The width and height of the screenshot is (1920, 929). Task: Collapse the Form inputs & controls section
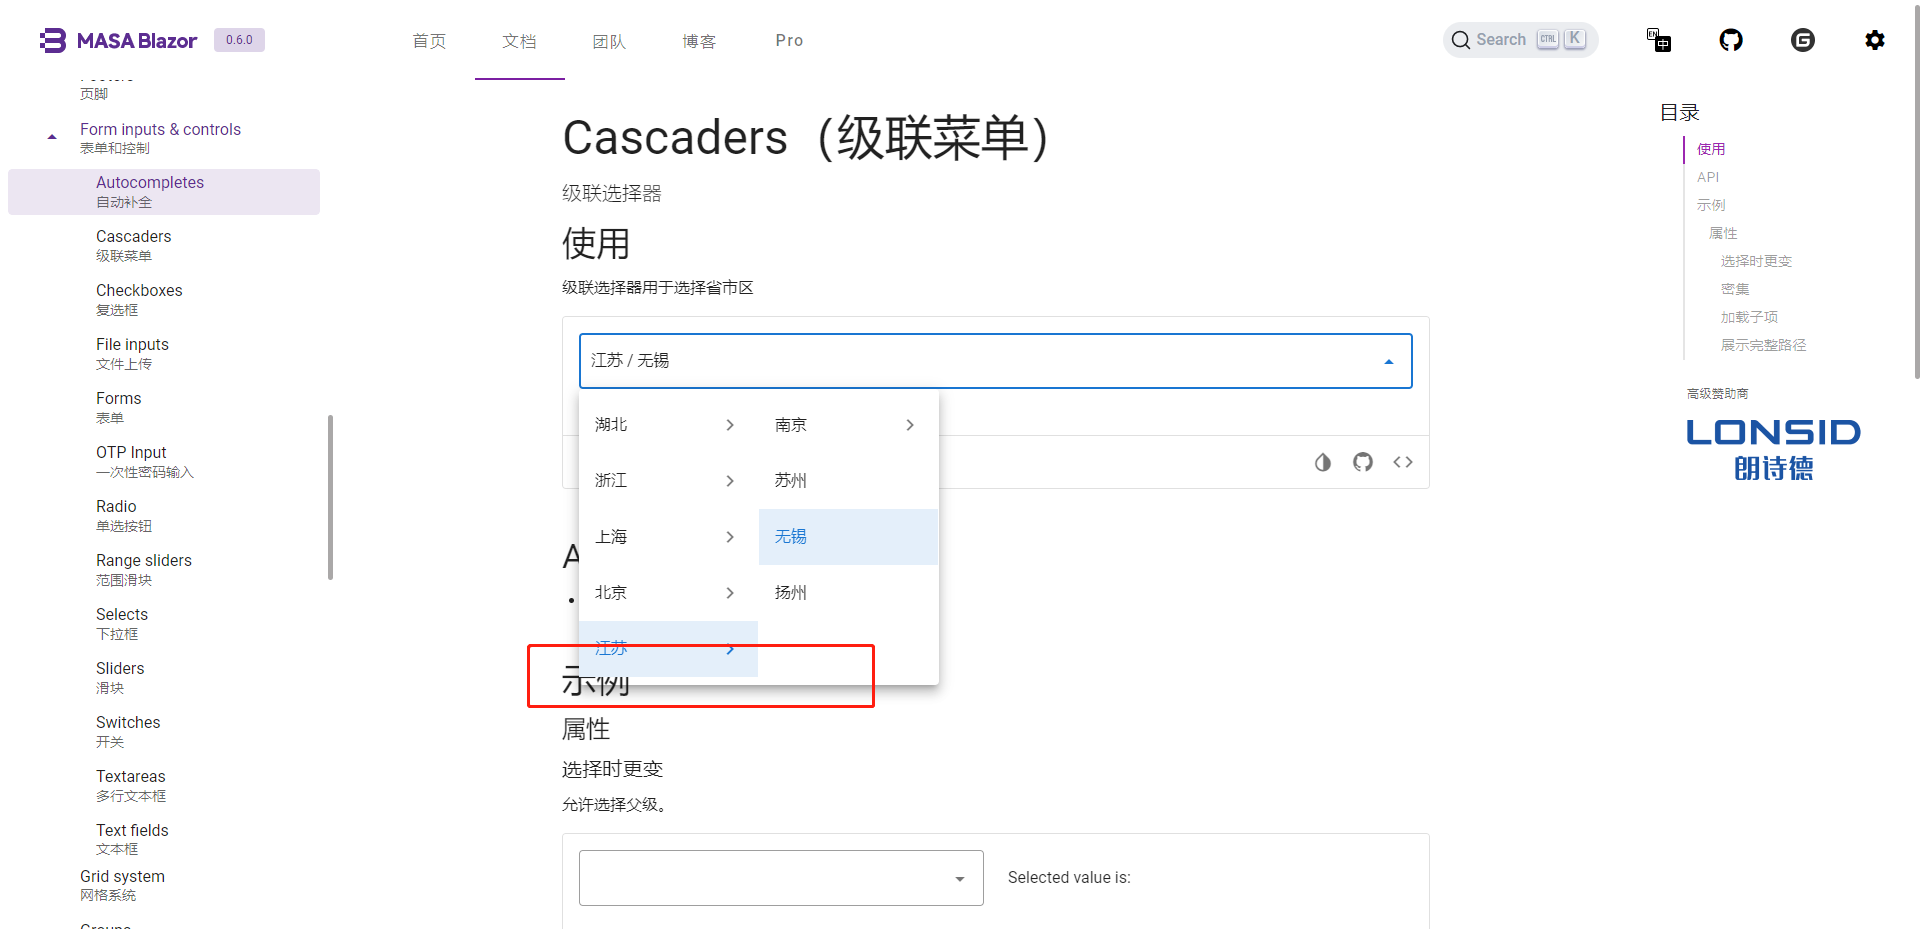pos(51,135)
